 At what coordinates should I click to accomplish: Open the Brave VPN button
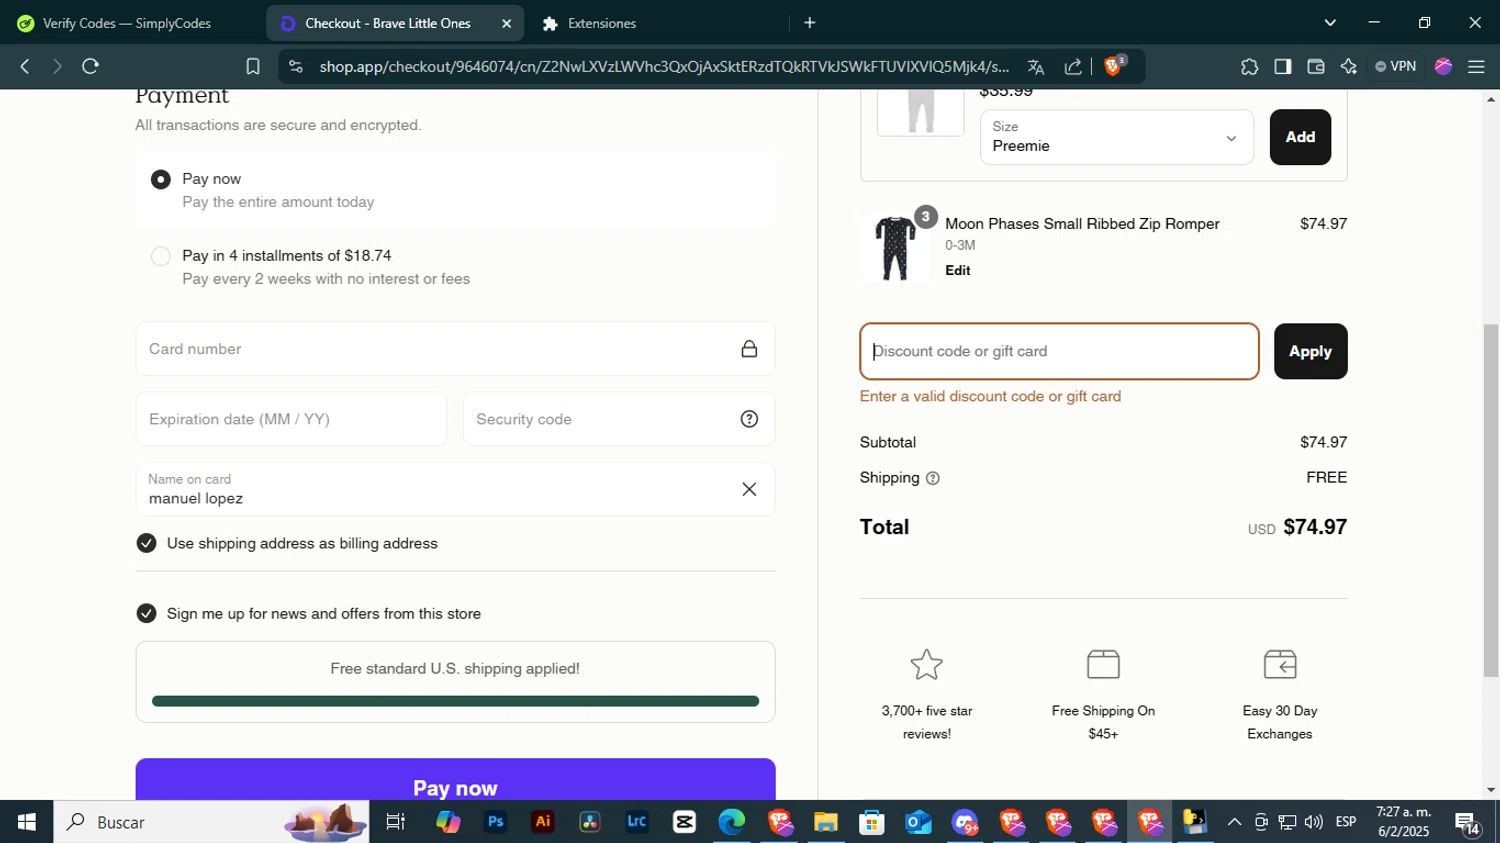tap(1396, 66)
